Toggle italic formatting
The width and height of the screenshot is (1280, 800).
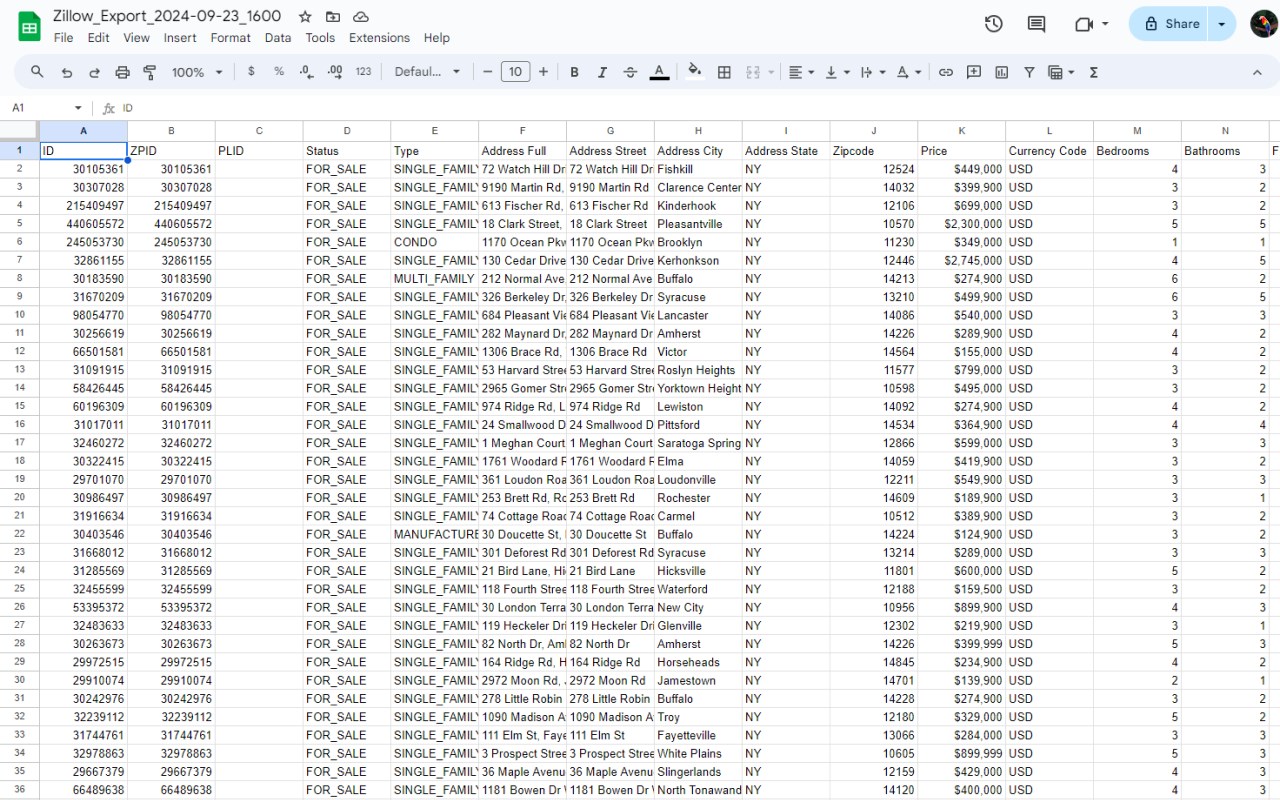pyautogui.click(x=602, y=72)
